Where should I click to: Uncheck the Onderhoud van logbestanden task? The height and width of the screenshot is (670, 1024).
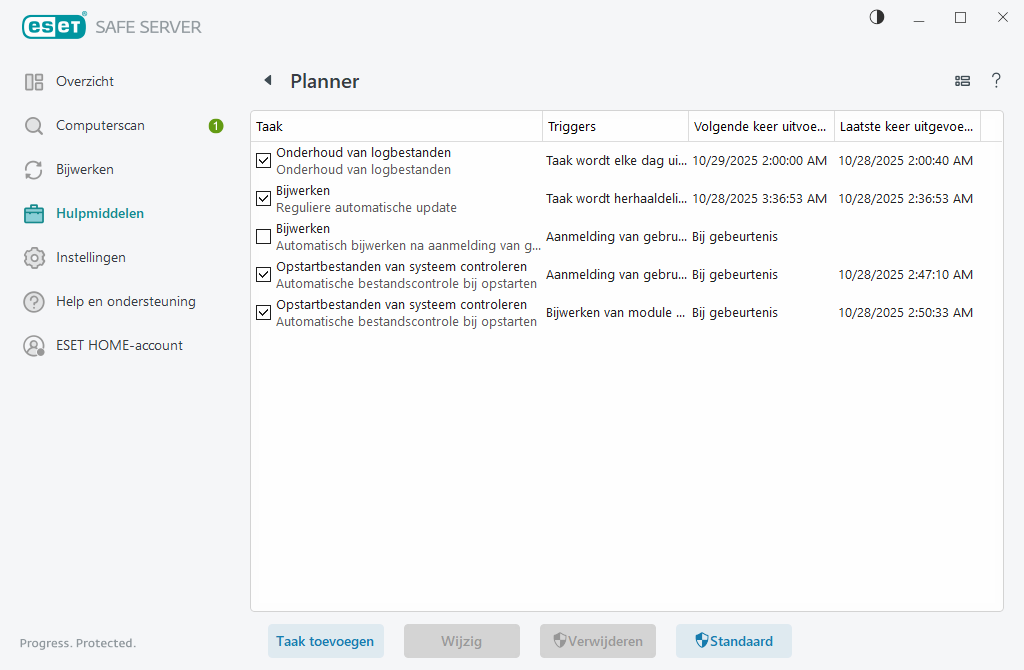(x=263, y=160)
